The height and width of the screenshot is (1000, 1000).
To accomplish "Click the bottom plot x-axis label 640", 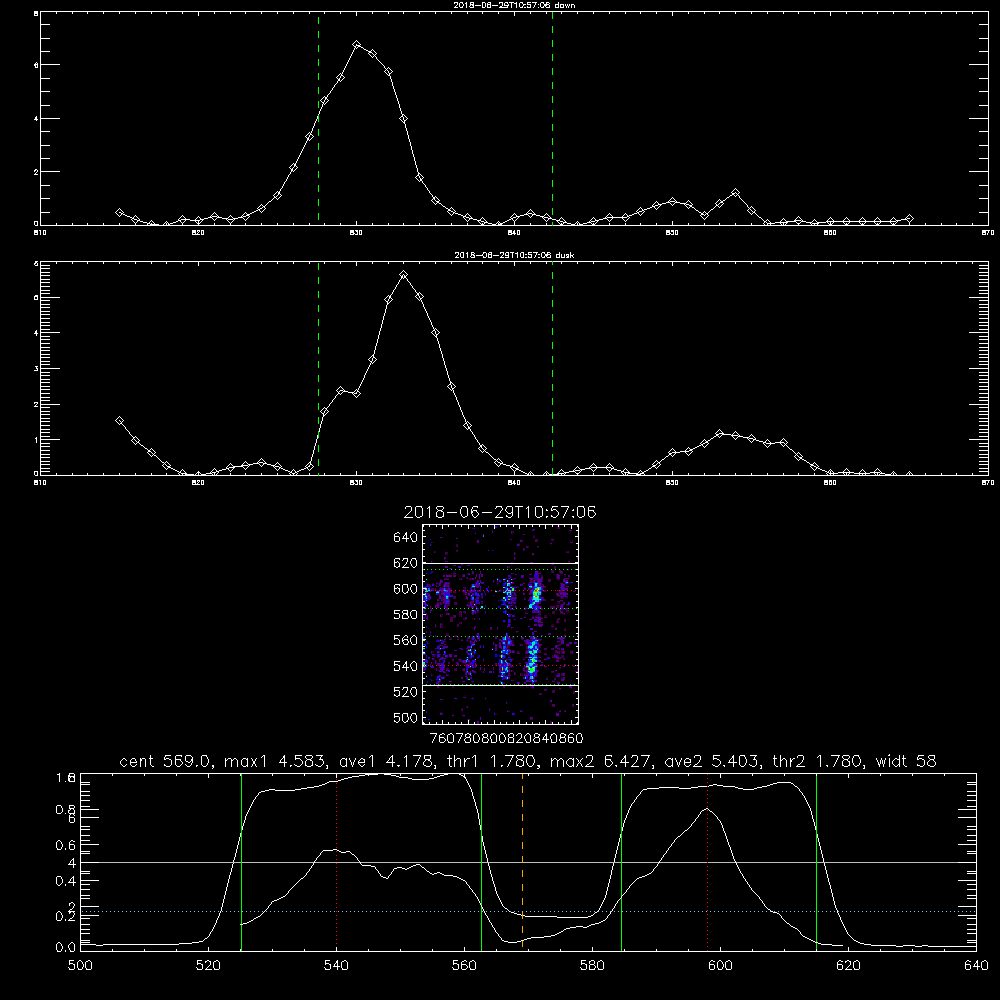I will 976,966.
